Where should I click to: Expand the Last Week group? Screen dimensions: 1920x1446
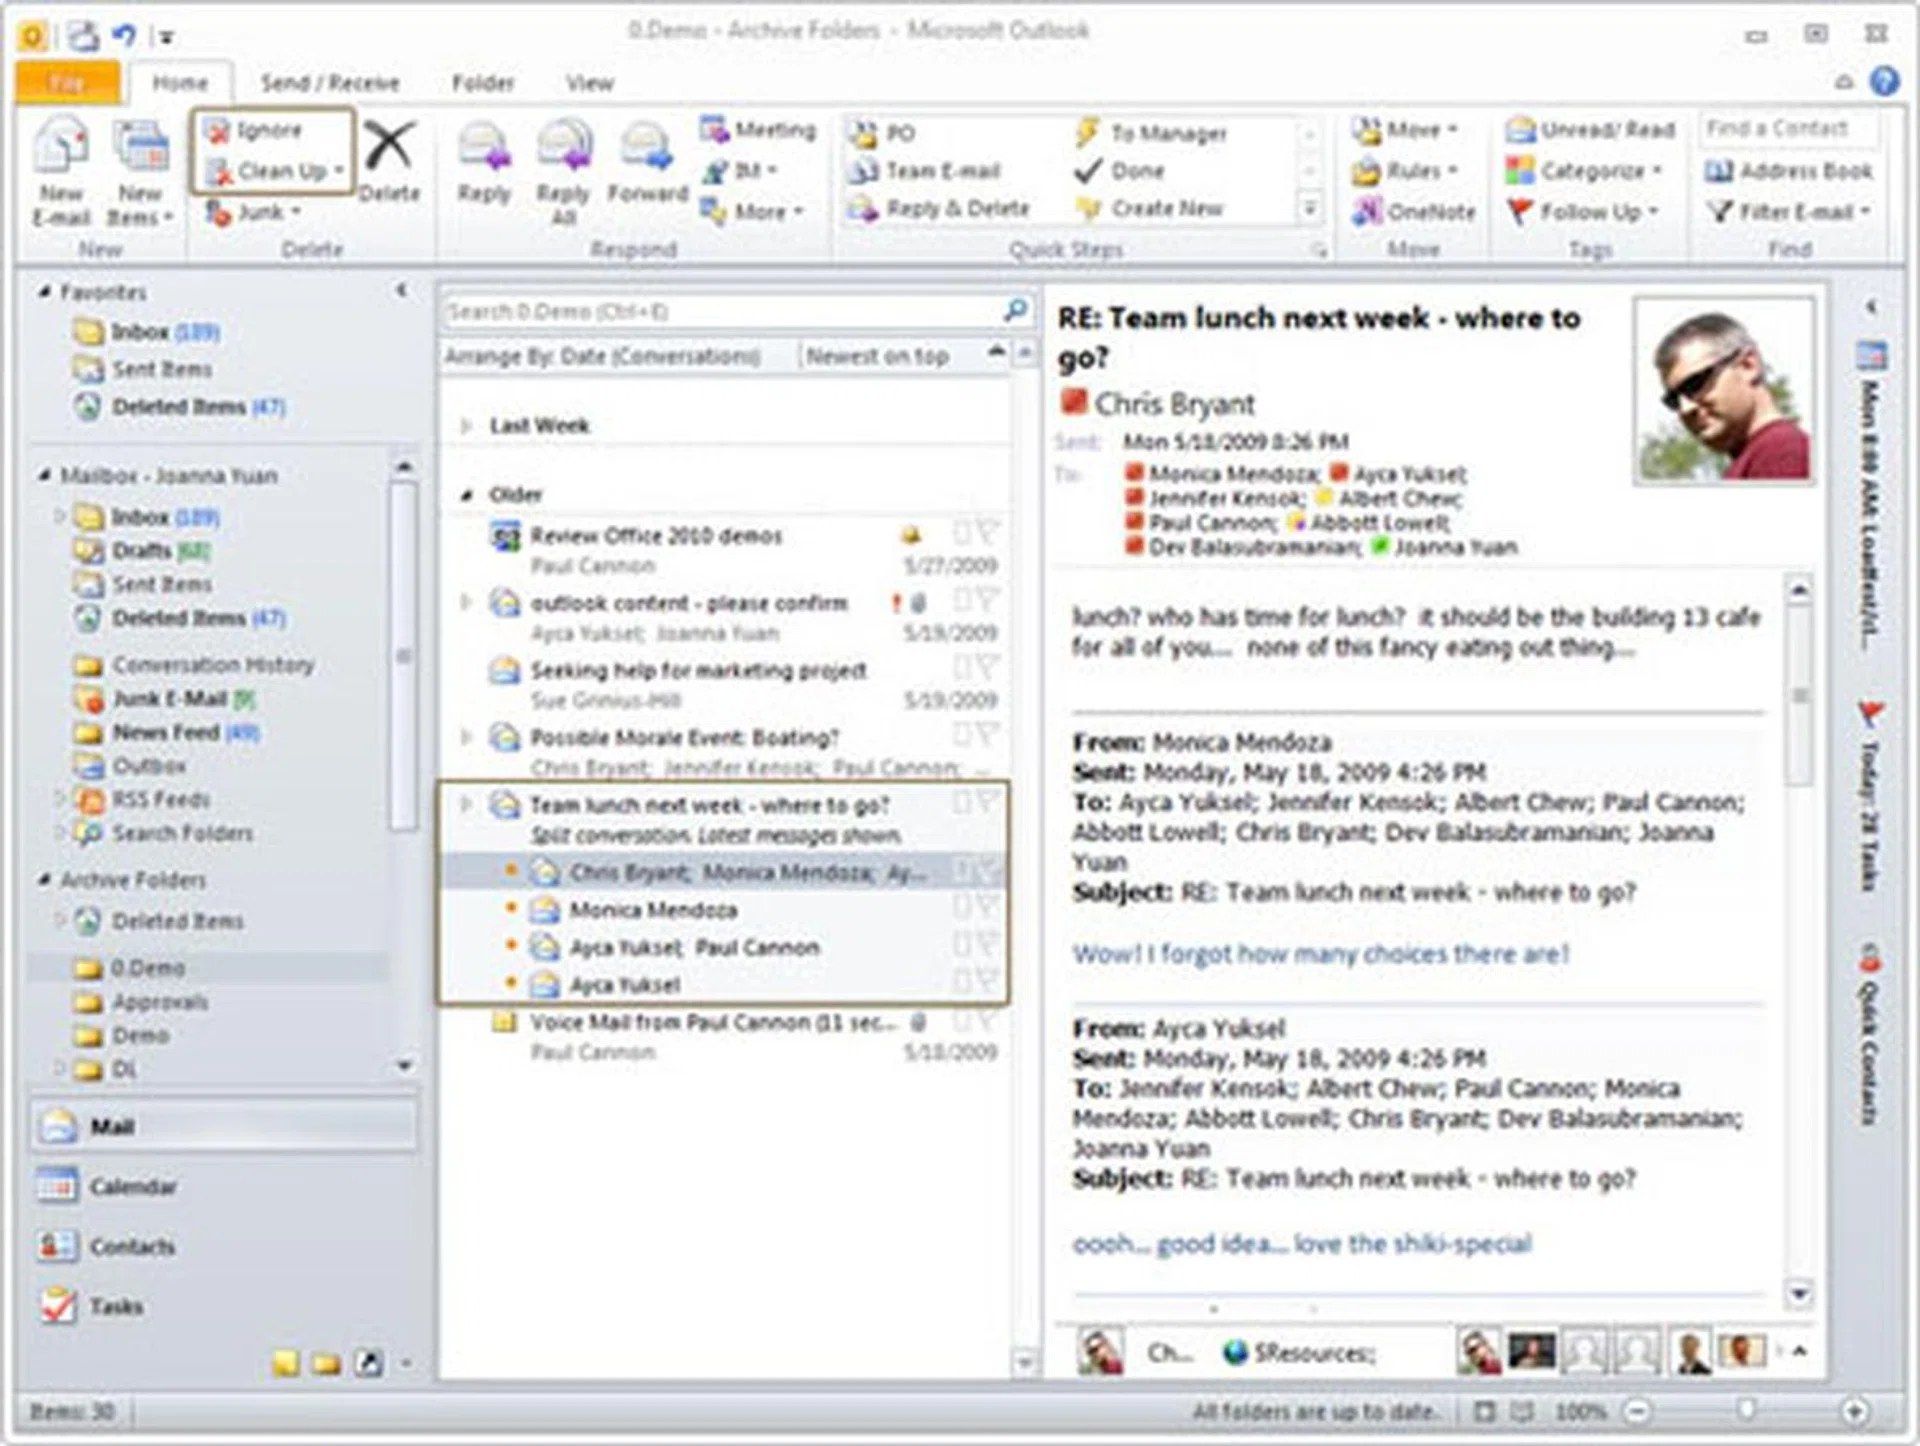point(466,426)
